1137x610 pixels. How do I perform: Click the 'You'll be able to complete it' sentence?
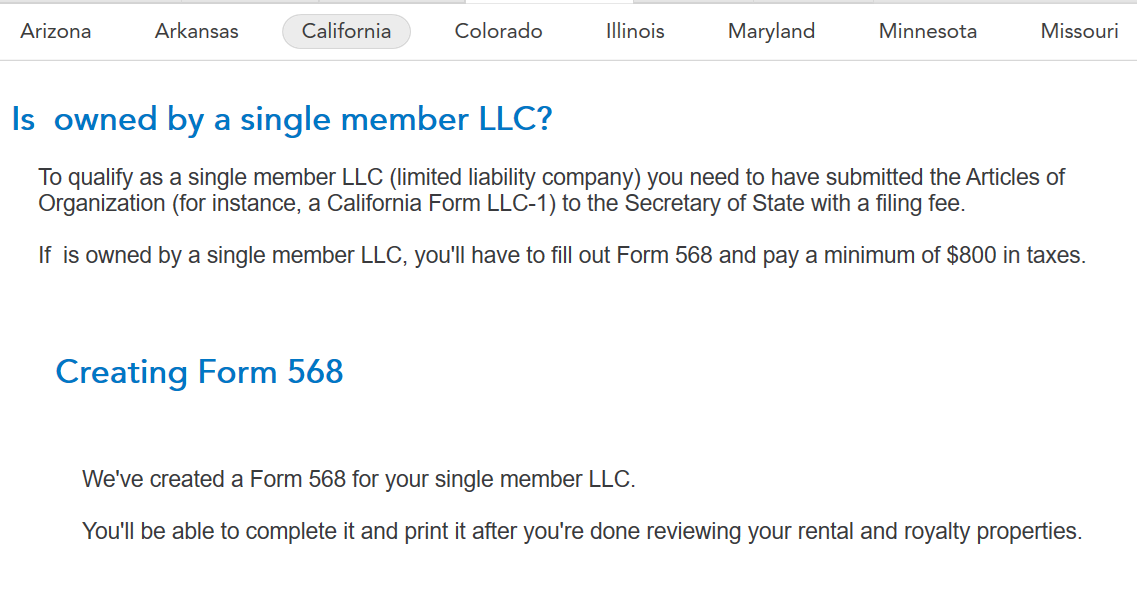581,531
